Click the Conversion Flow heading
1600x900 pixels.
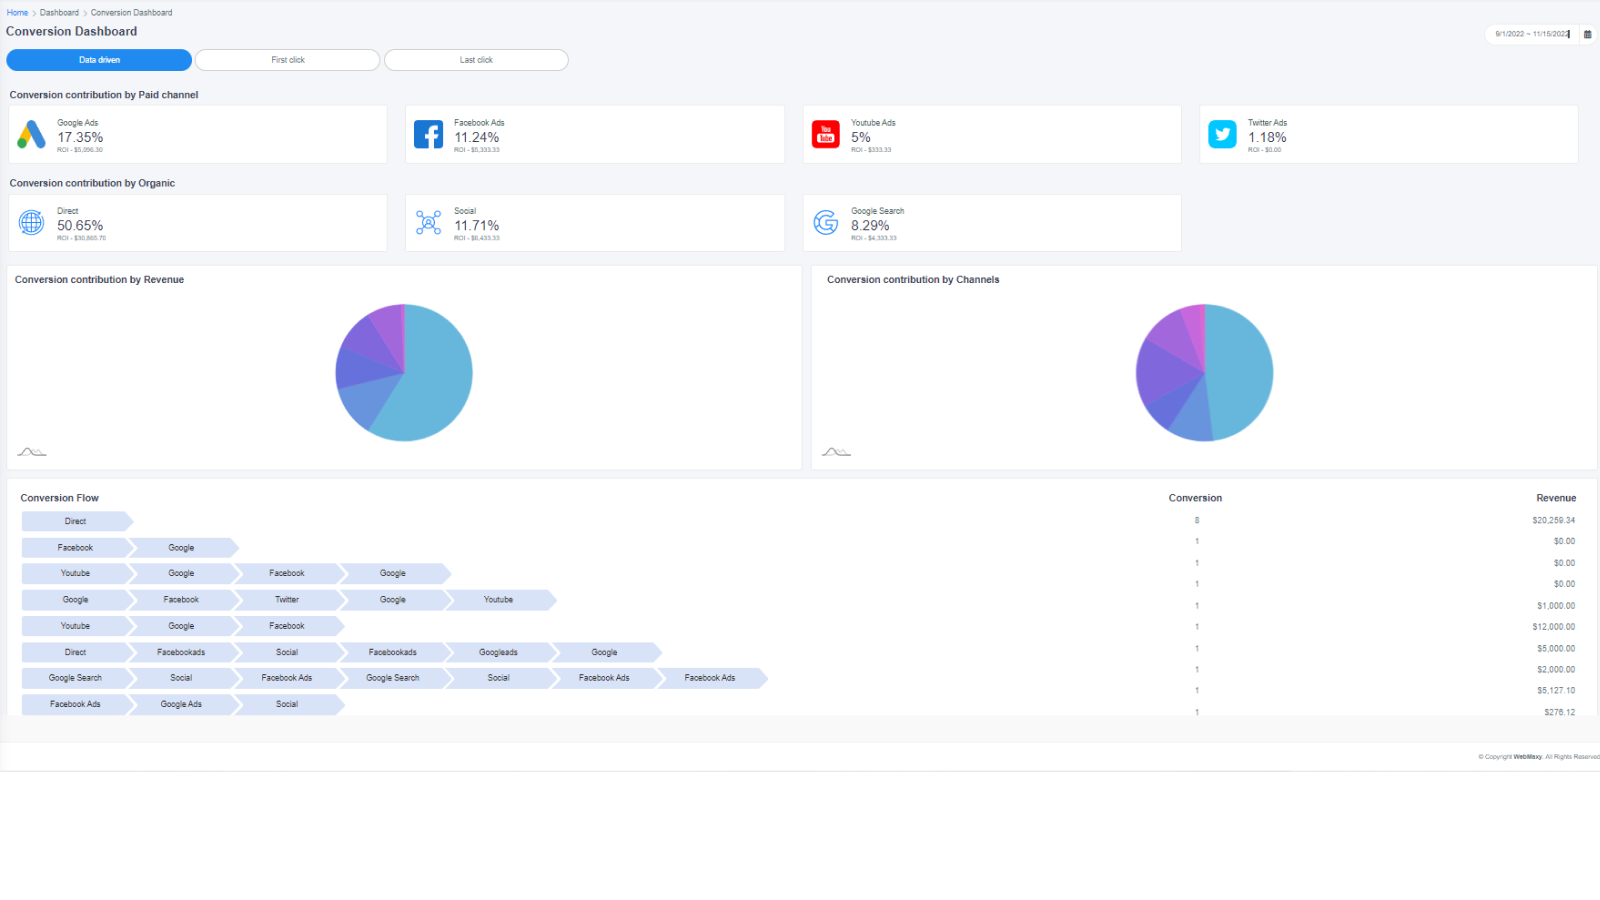coord(60,498)
